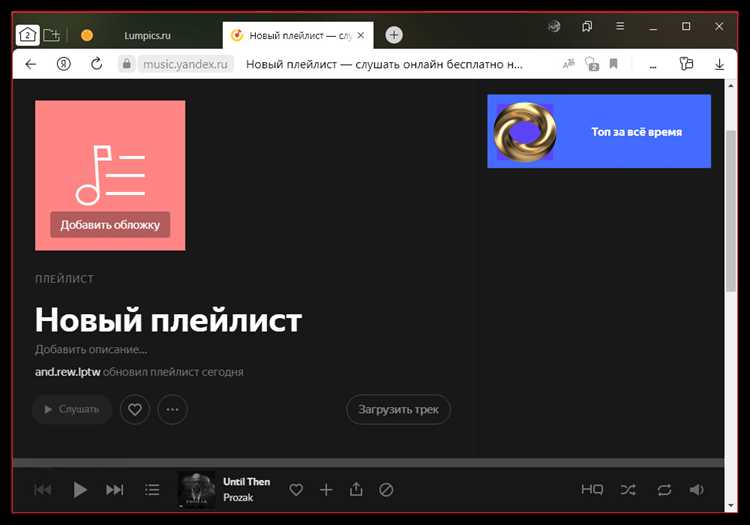Screen dimensions: 750x525
Task: Click the Until Then album cover
Action: 197,490
